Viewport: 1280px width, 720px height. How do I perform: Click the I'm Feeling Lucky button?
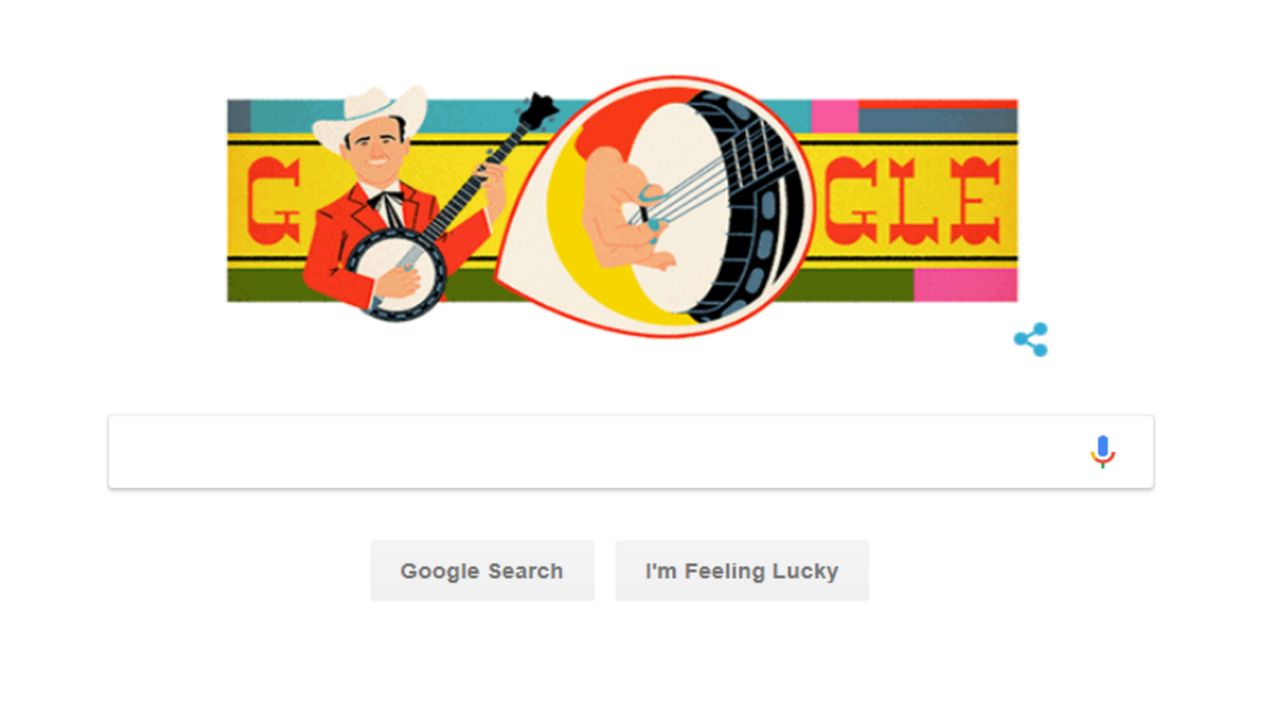742,571
